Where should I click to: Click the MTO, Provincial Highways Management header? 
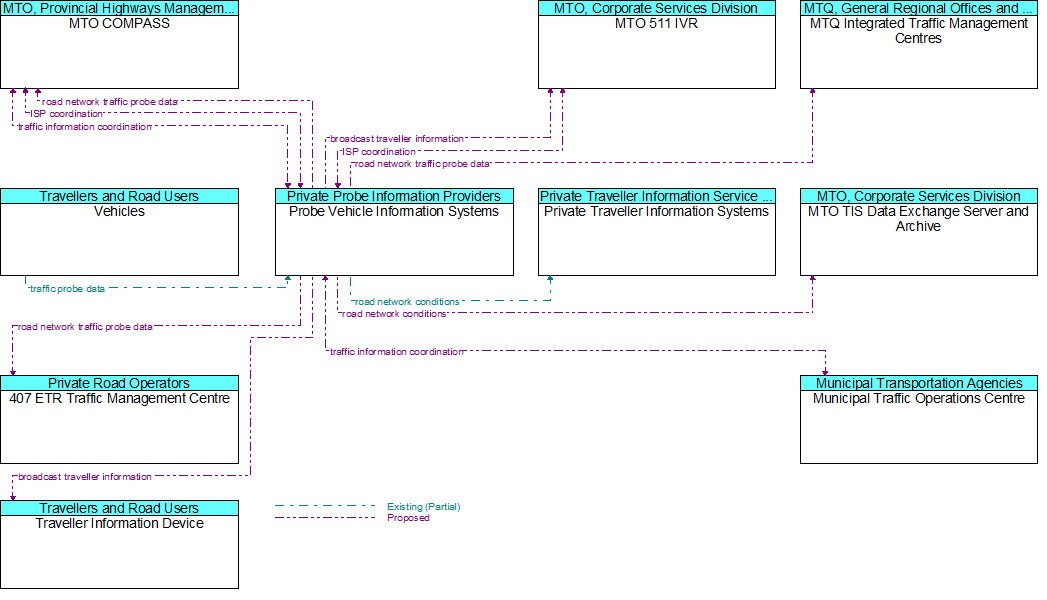(x=120, y=9)
